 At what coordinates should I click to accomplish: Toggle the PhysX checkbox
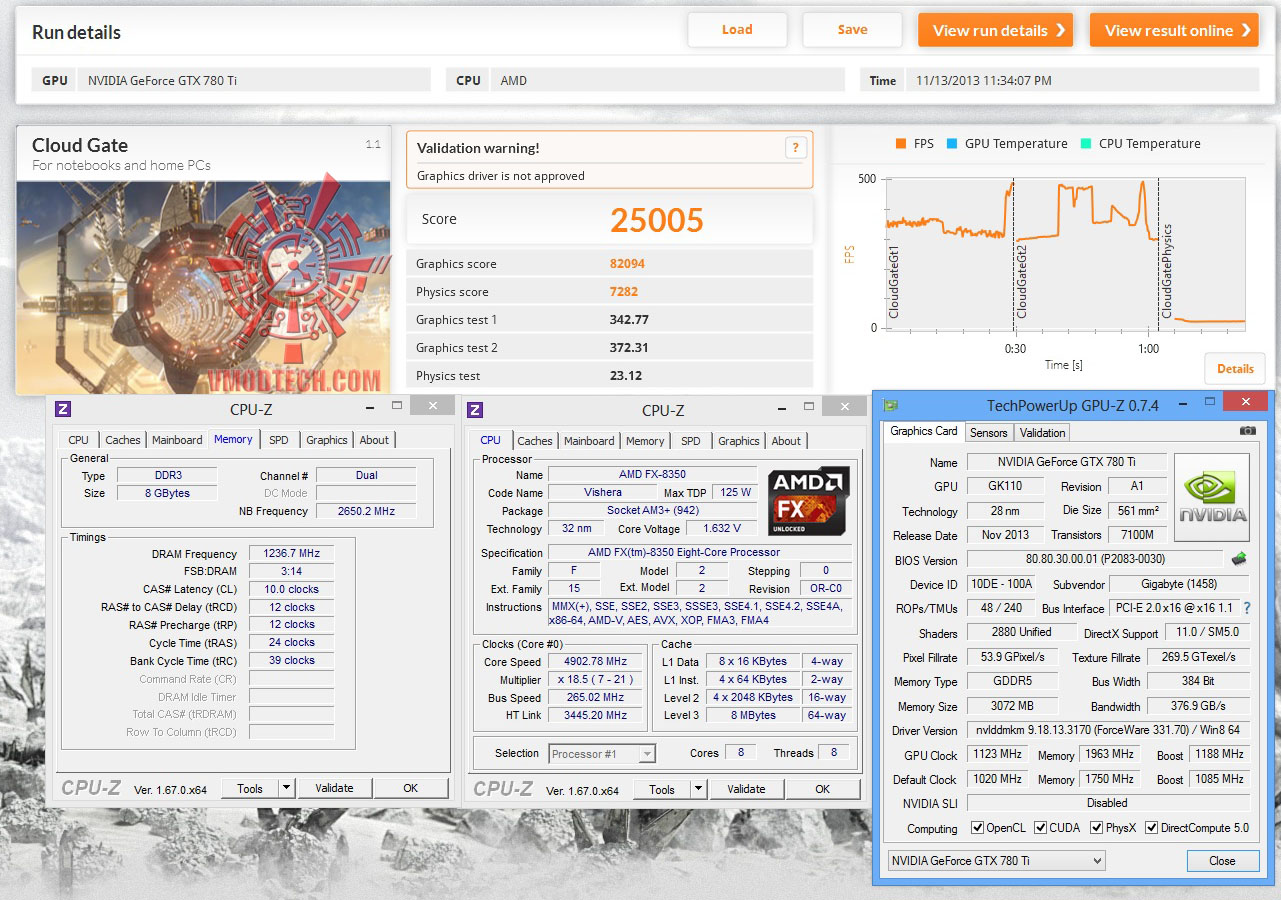pyautogui.click(x=1097, y=828)
